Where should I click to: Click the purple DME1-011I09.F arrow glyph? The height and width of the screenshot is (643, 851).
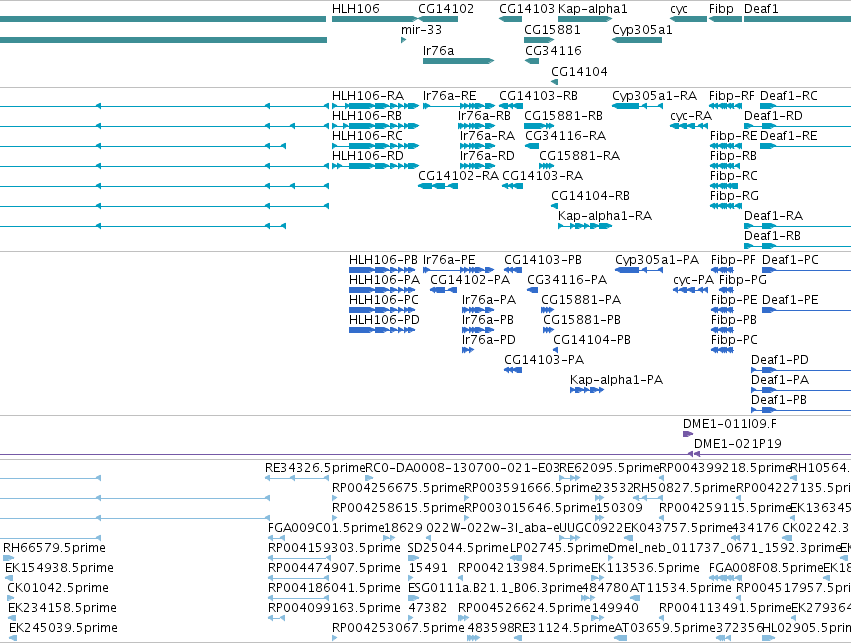pyautogui.click(x=688, y=434)
